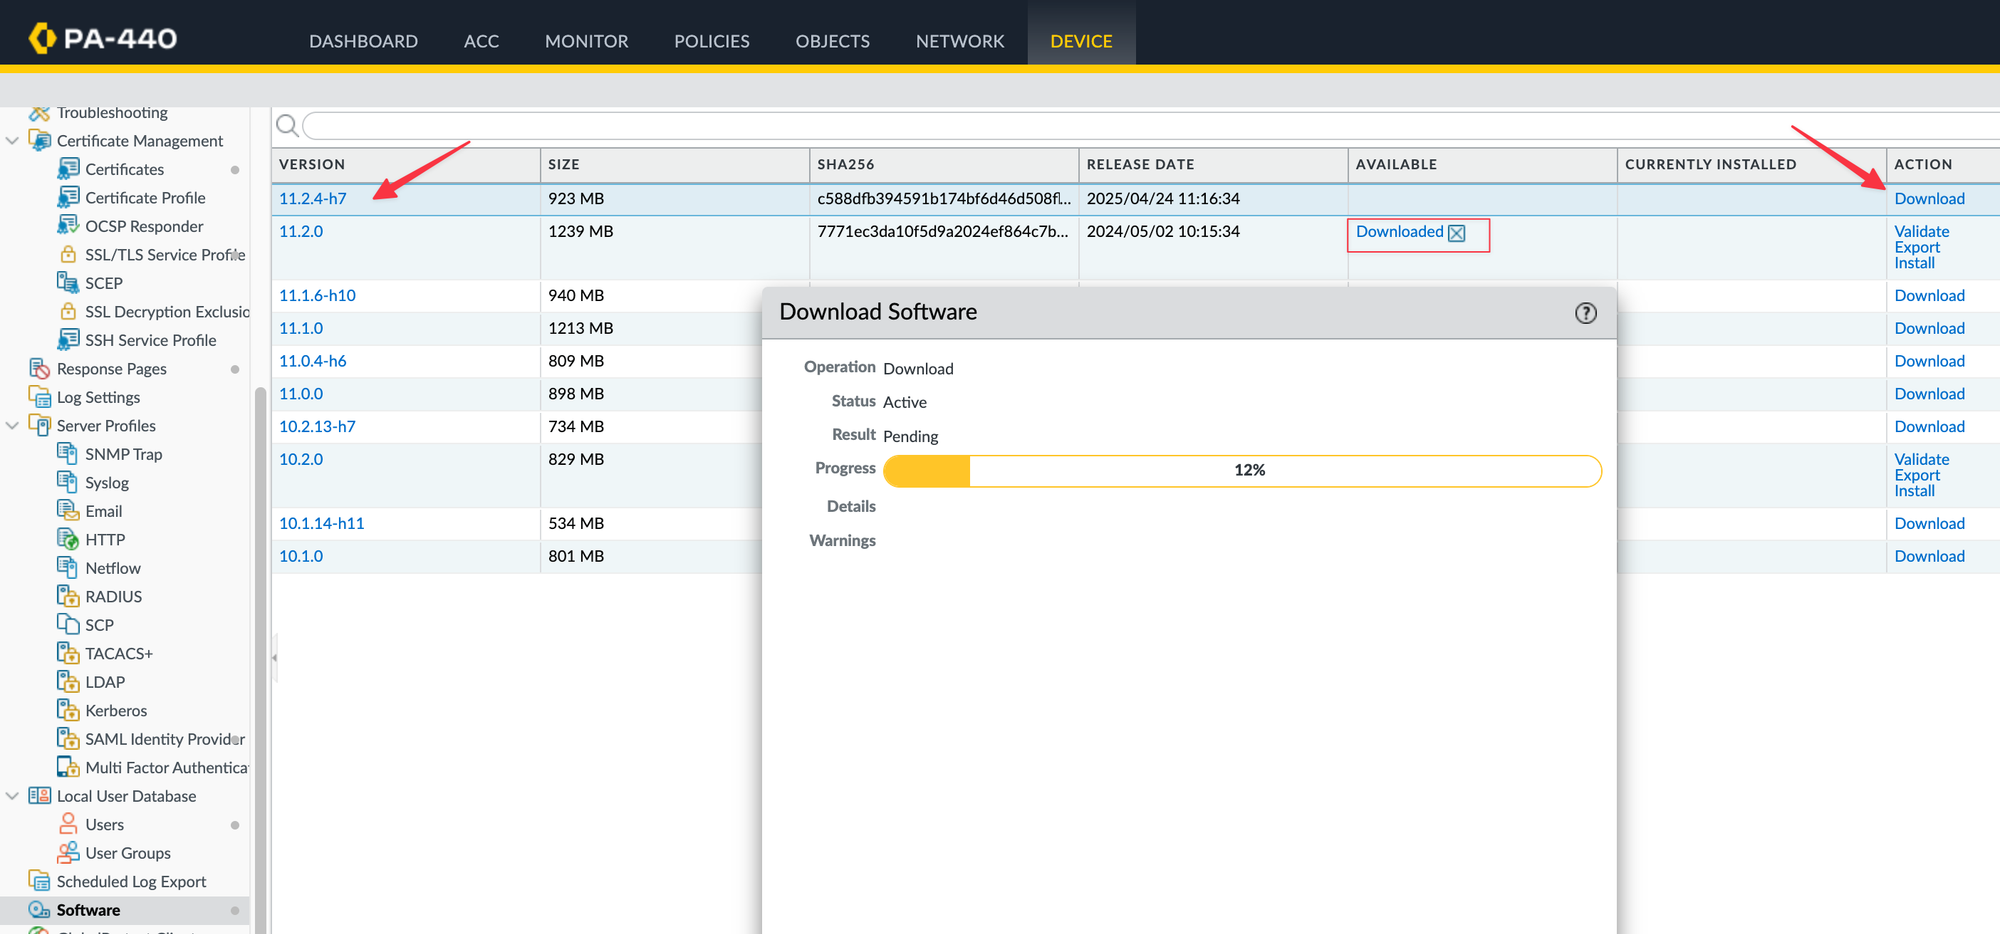Click the Log Settings icon
The image size is (2000, 934).
pos(40,397)
